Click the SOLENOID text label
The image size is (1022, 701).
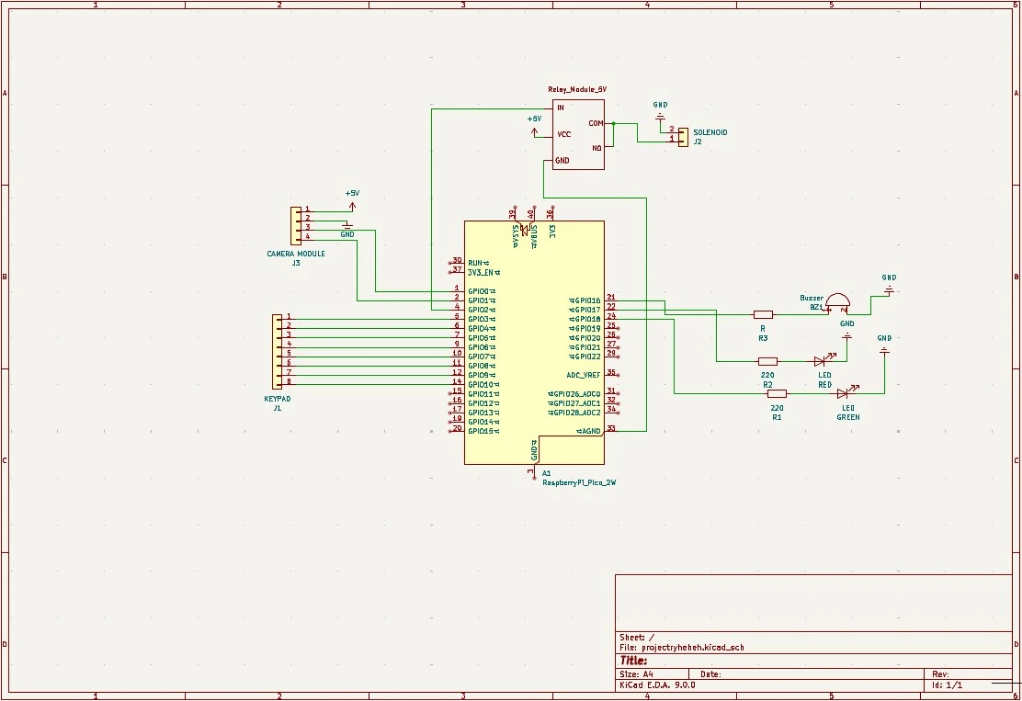pyautogui.click(x=710, y=132)
